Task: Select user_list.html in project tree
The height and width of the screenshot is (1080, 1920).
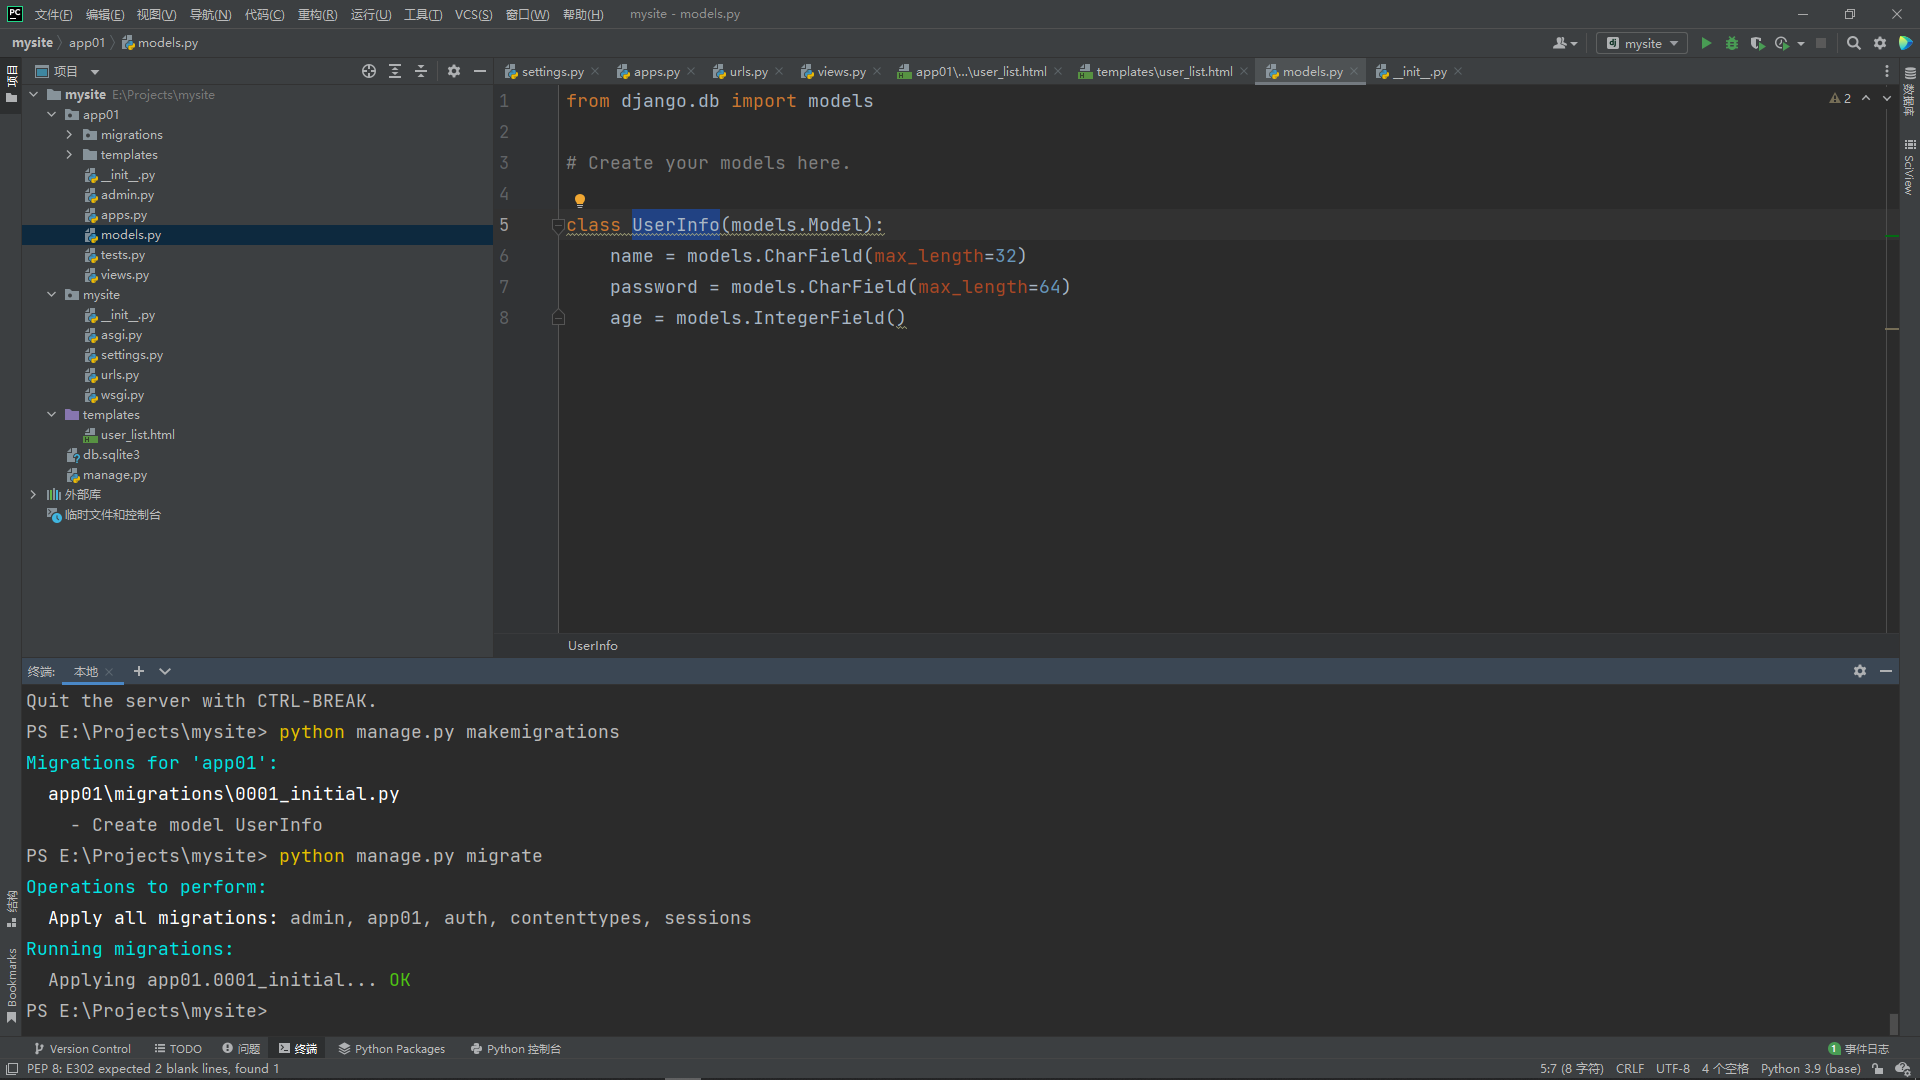Action: click(x=137, y=435)
